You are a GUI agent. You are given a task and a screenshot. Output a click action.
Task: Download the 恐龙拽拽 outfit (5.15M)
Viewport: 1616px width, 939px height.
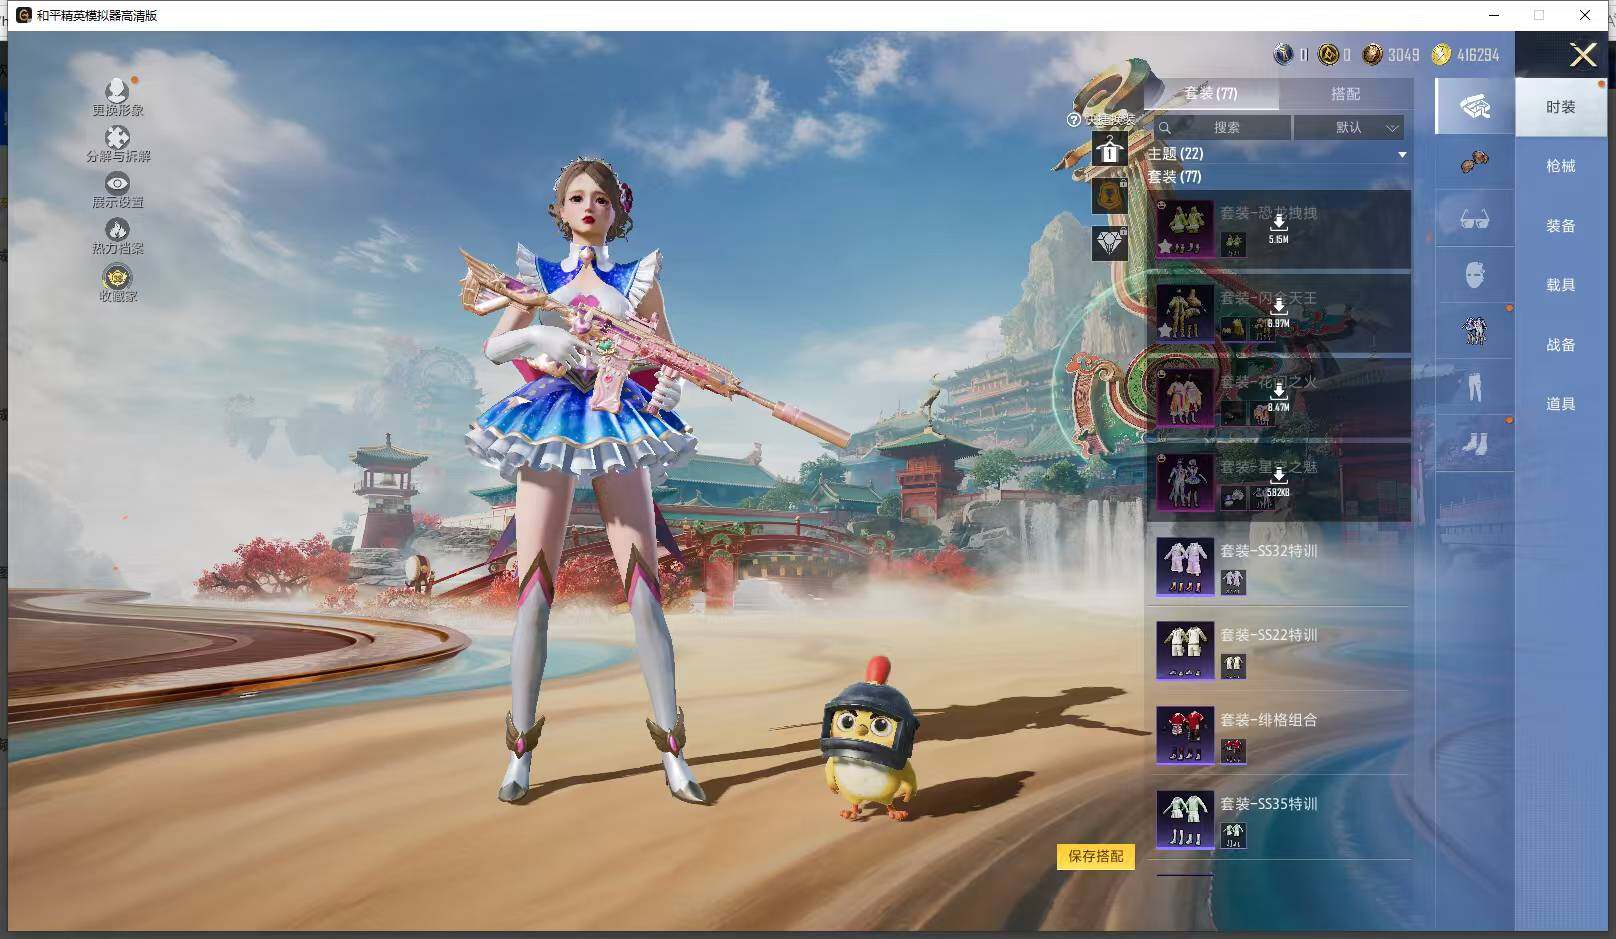click(1278, 229)
